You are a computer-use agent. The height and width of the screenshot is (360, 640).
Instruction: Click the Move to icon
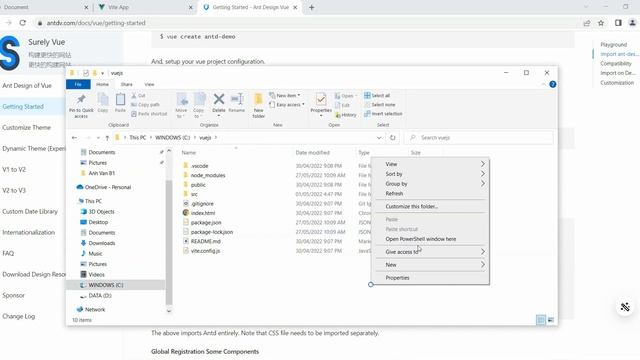point(182,99)
